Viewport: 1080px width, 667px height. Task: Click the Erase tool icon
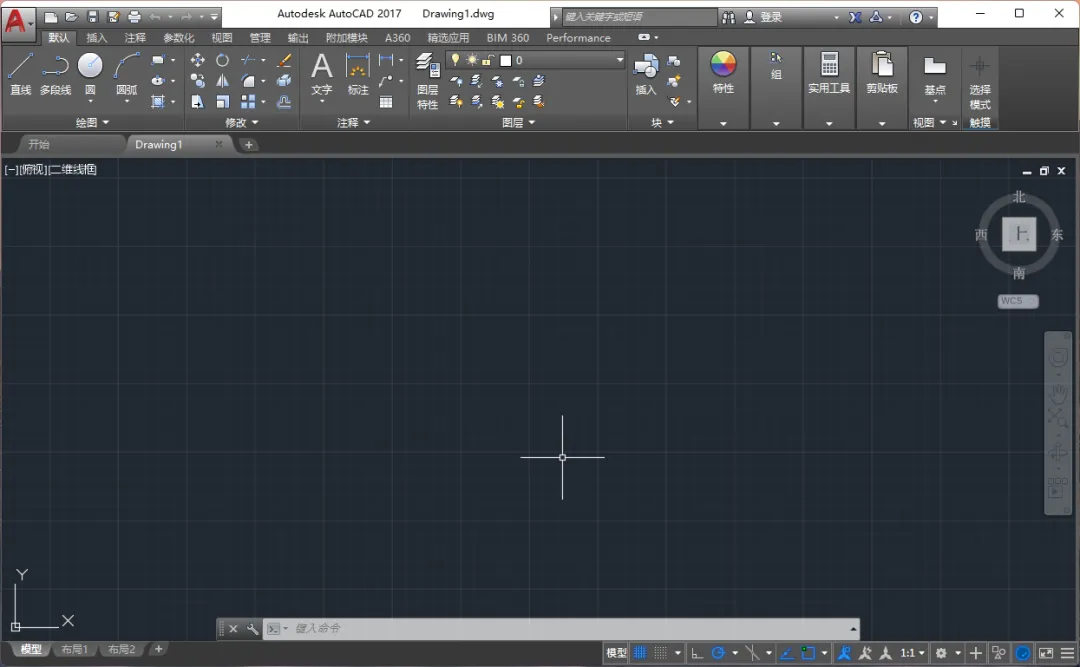click(284, 60)
